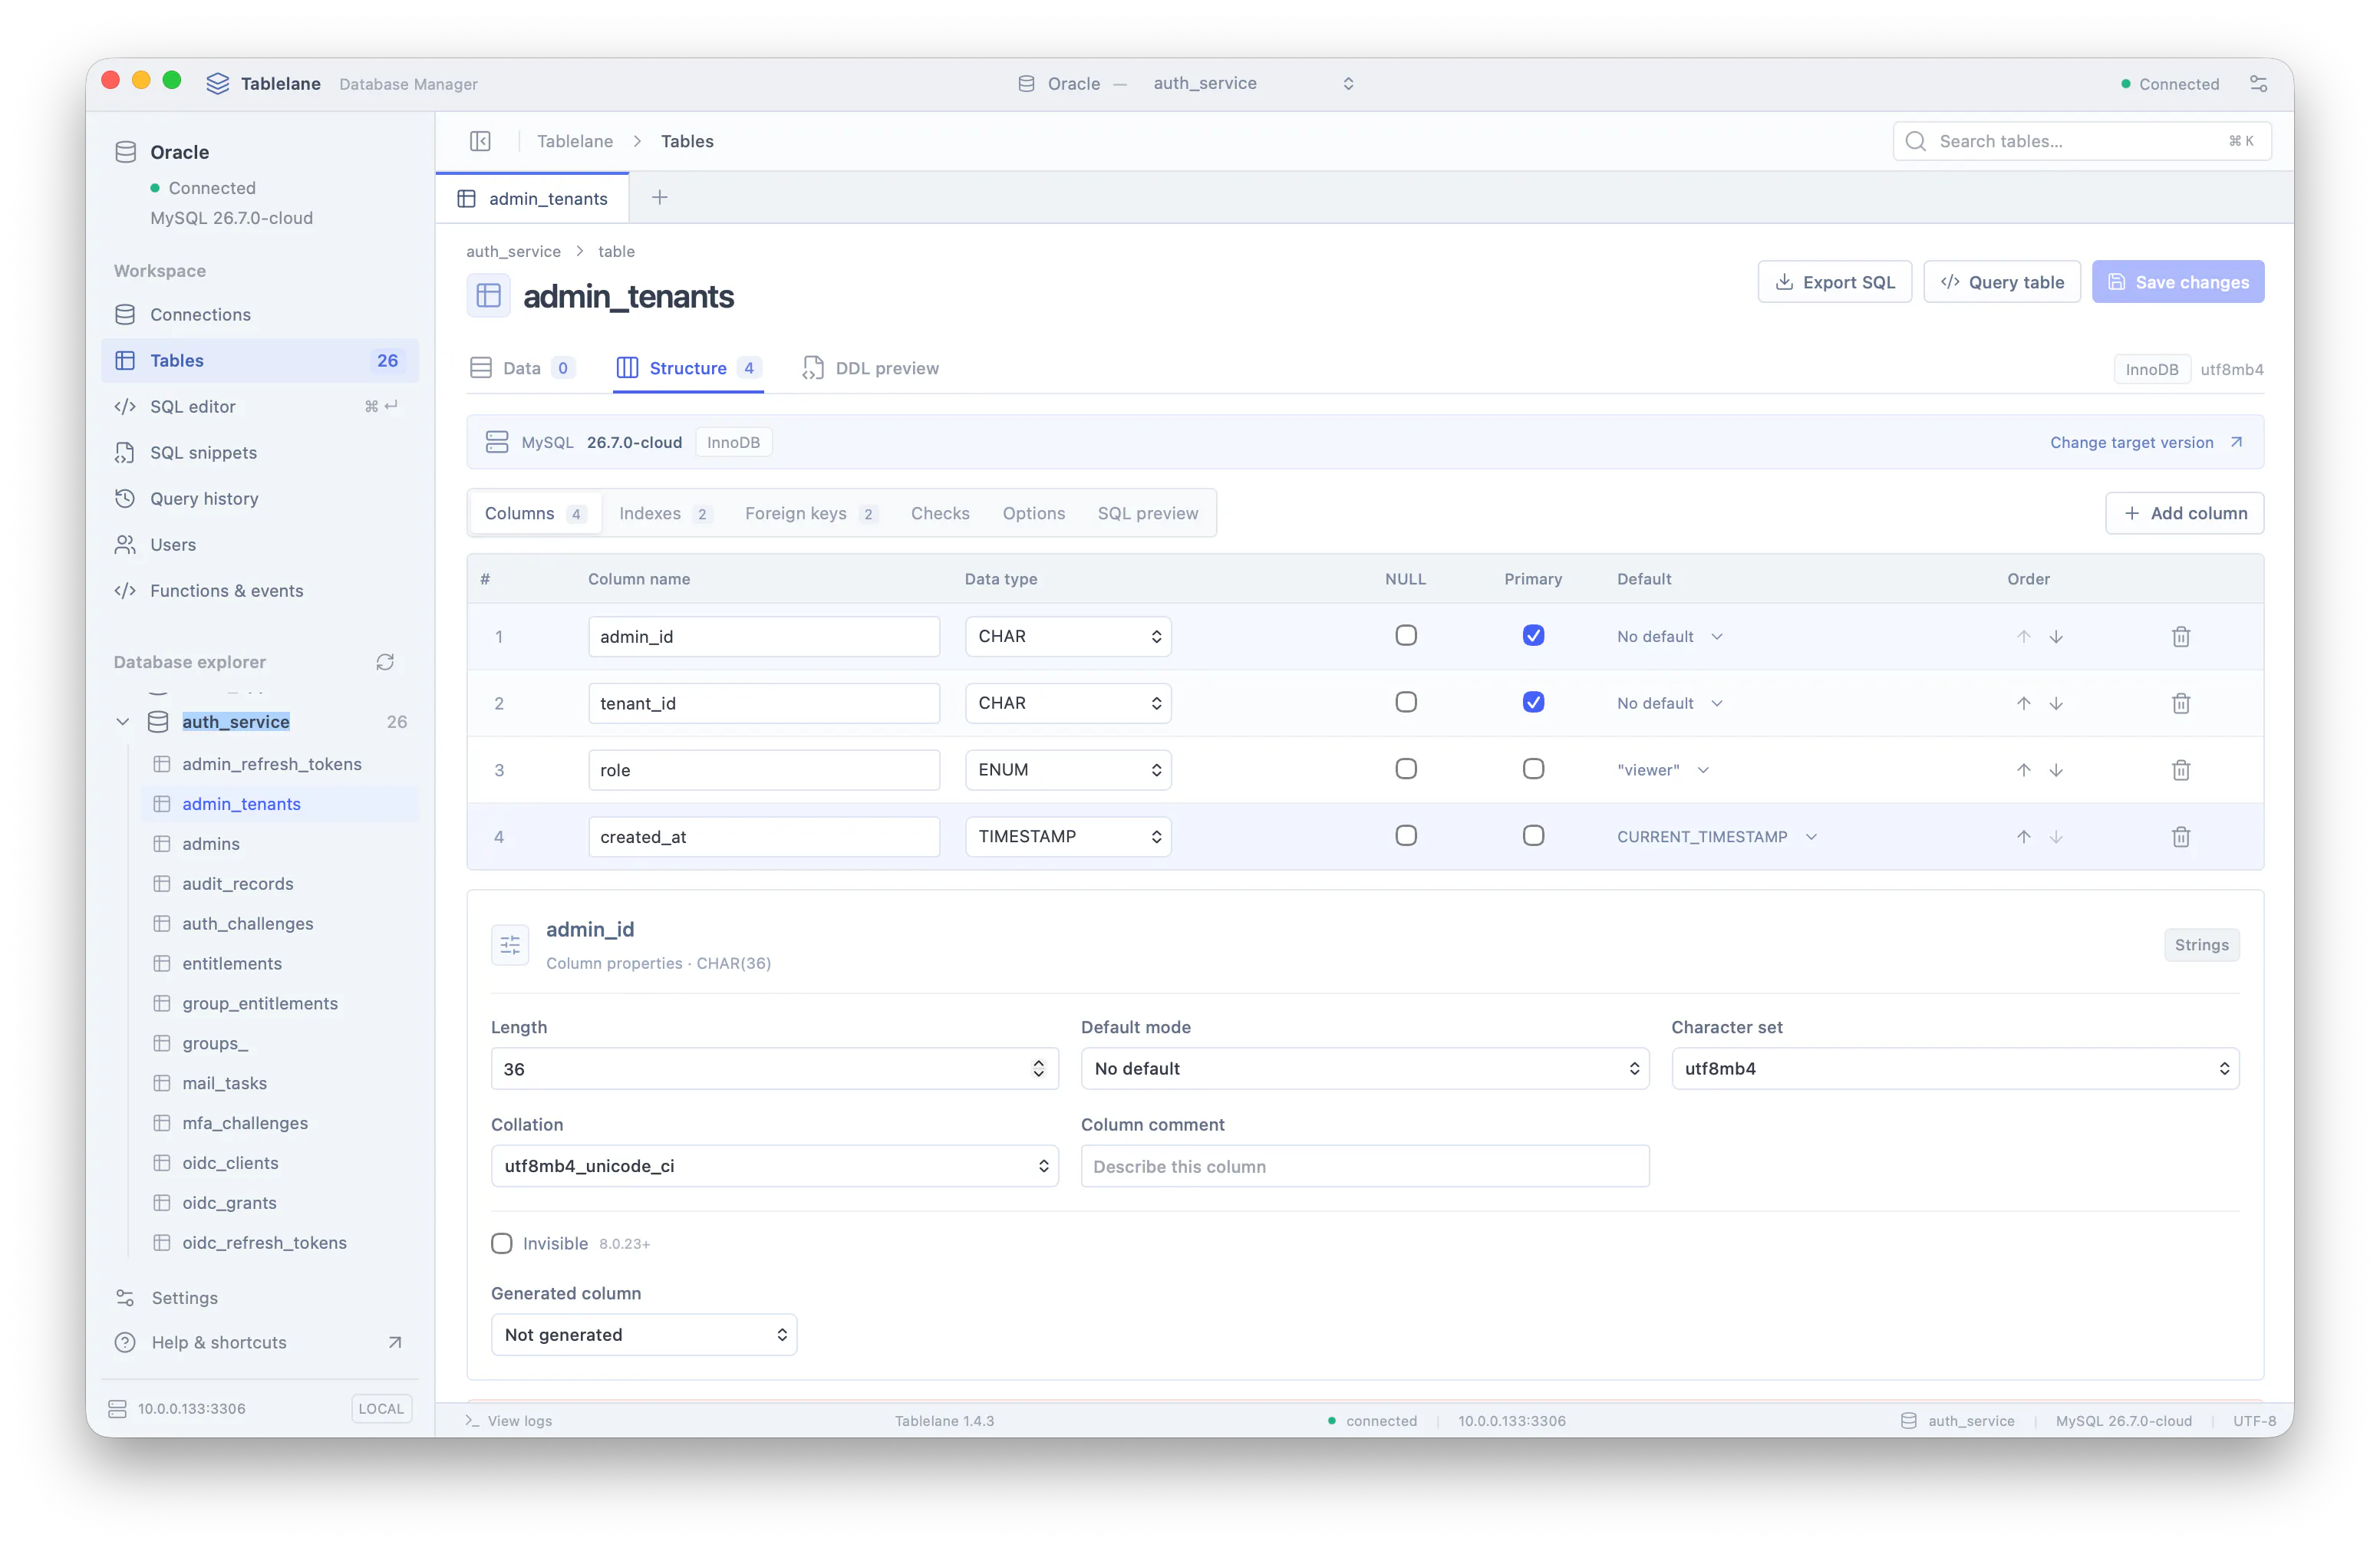Open Connections in sidebar
The width and height of the screenshot is (2380, 1551).
coord(260,314)
